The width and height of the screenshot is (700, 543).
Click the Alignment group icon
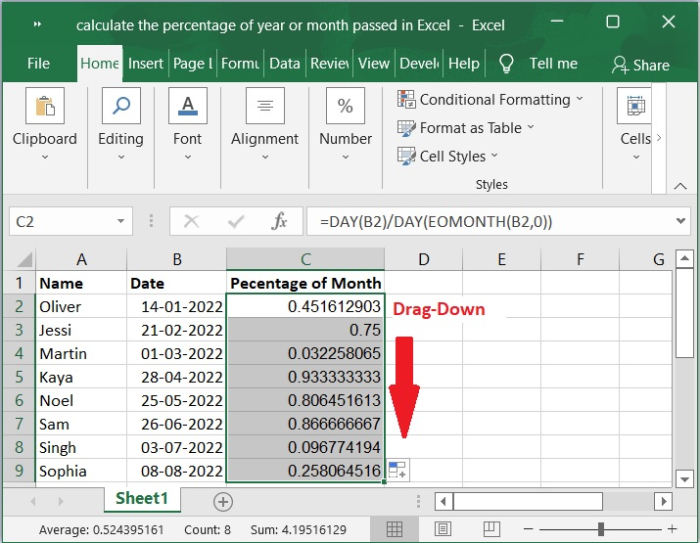coord(265,107)
